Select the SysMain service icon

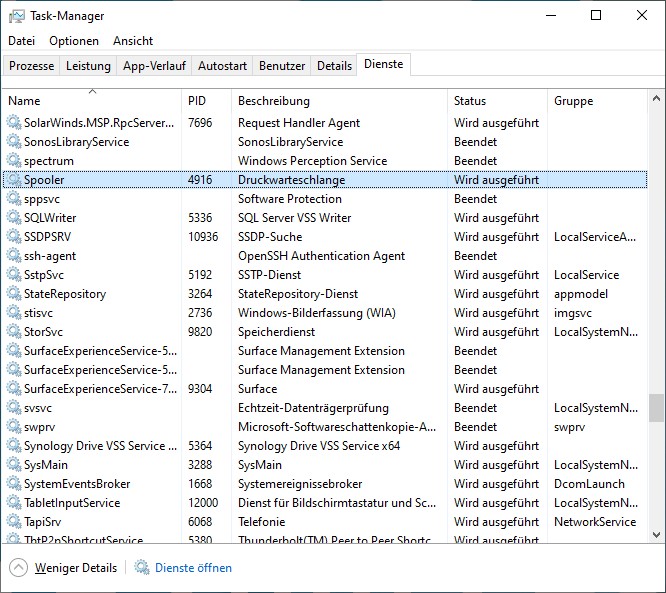pyautogui.click(x=14, y=465)
